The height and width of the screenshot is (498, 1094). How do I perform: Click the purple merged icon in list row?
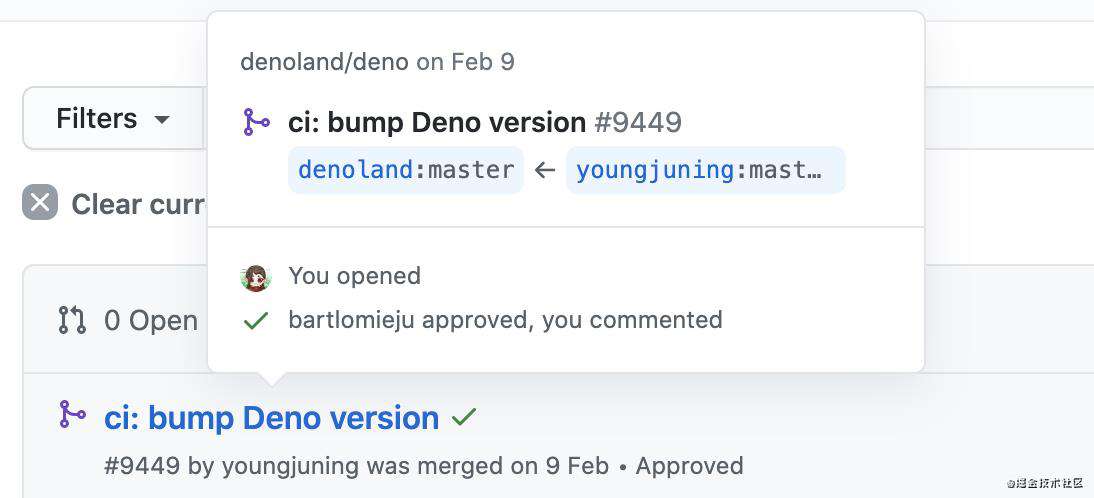tap(72, 414)
